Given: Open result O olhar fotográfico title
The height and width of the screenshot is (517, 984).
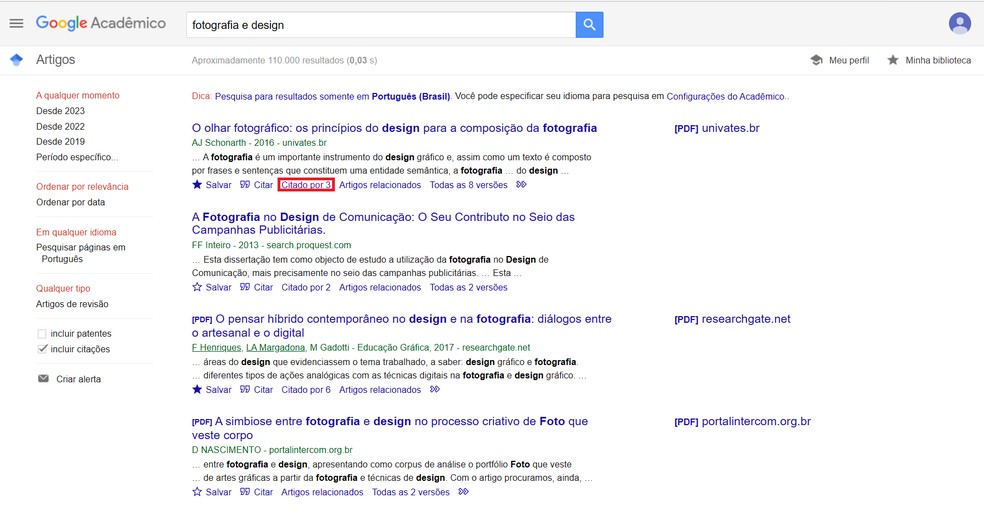Looking at the screenshot, I should click(x=394, y=128).
